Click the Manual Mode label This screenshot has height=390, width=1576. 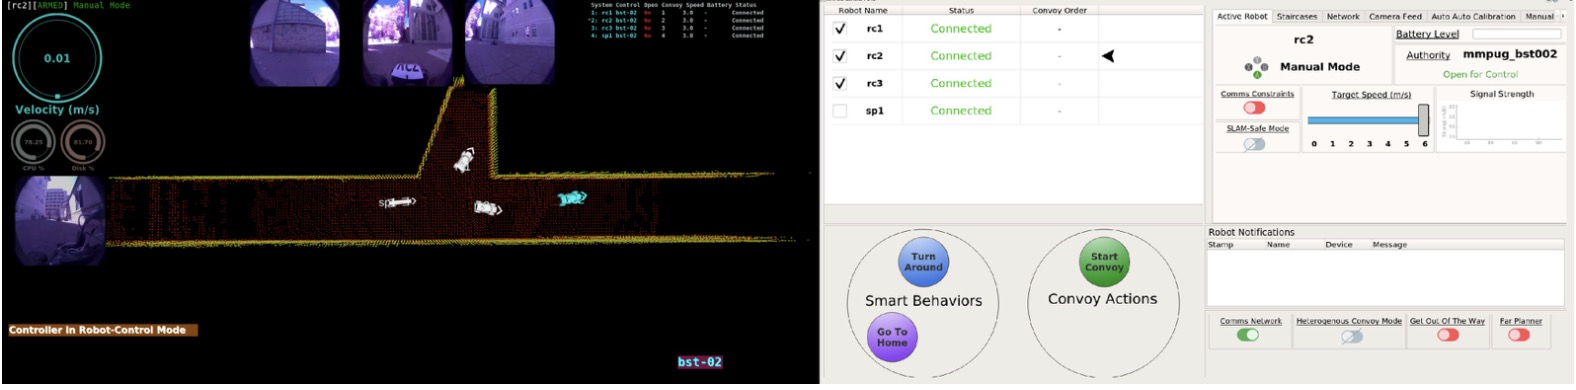coord(1320,67)
